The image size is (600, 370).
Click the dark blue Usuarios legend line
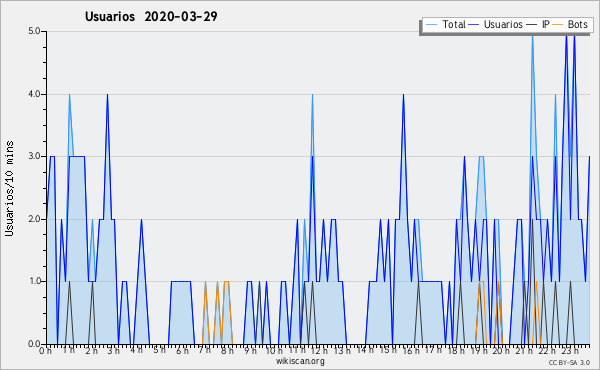(474, 25)
